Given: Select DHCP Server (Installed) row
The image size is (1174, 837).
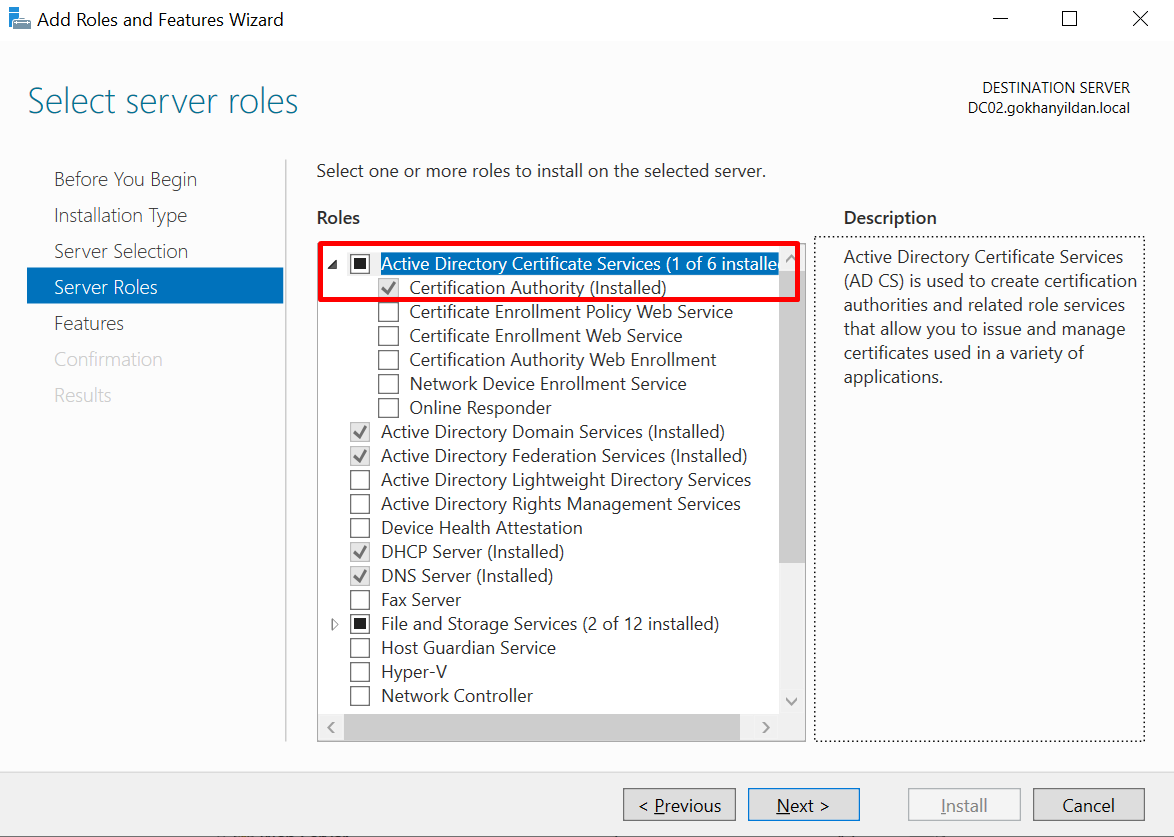Looking at the screenshot, I should [472, 552].
